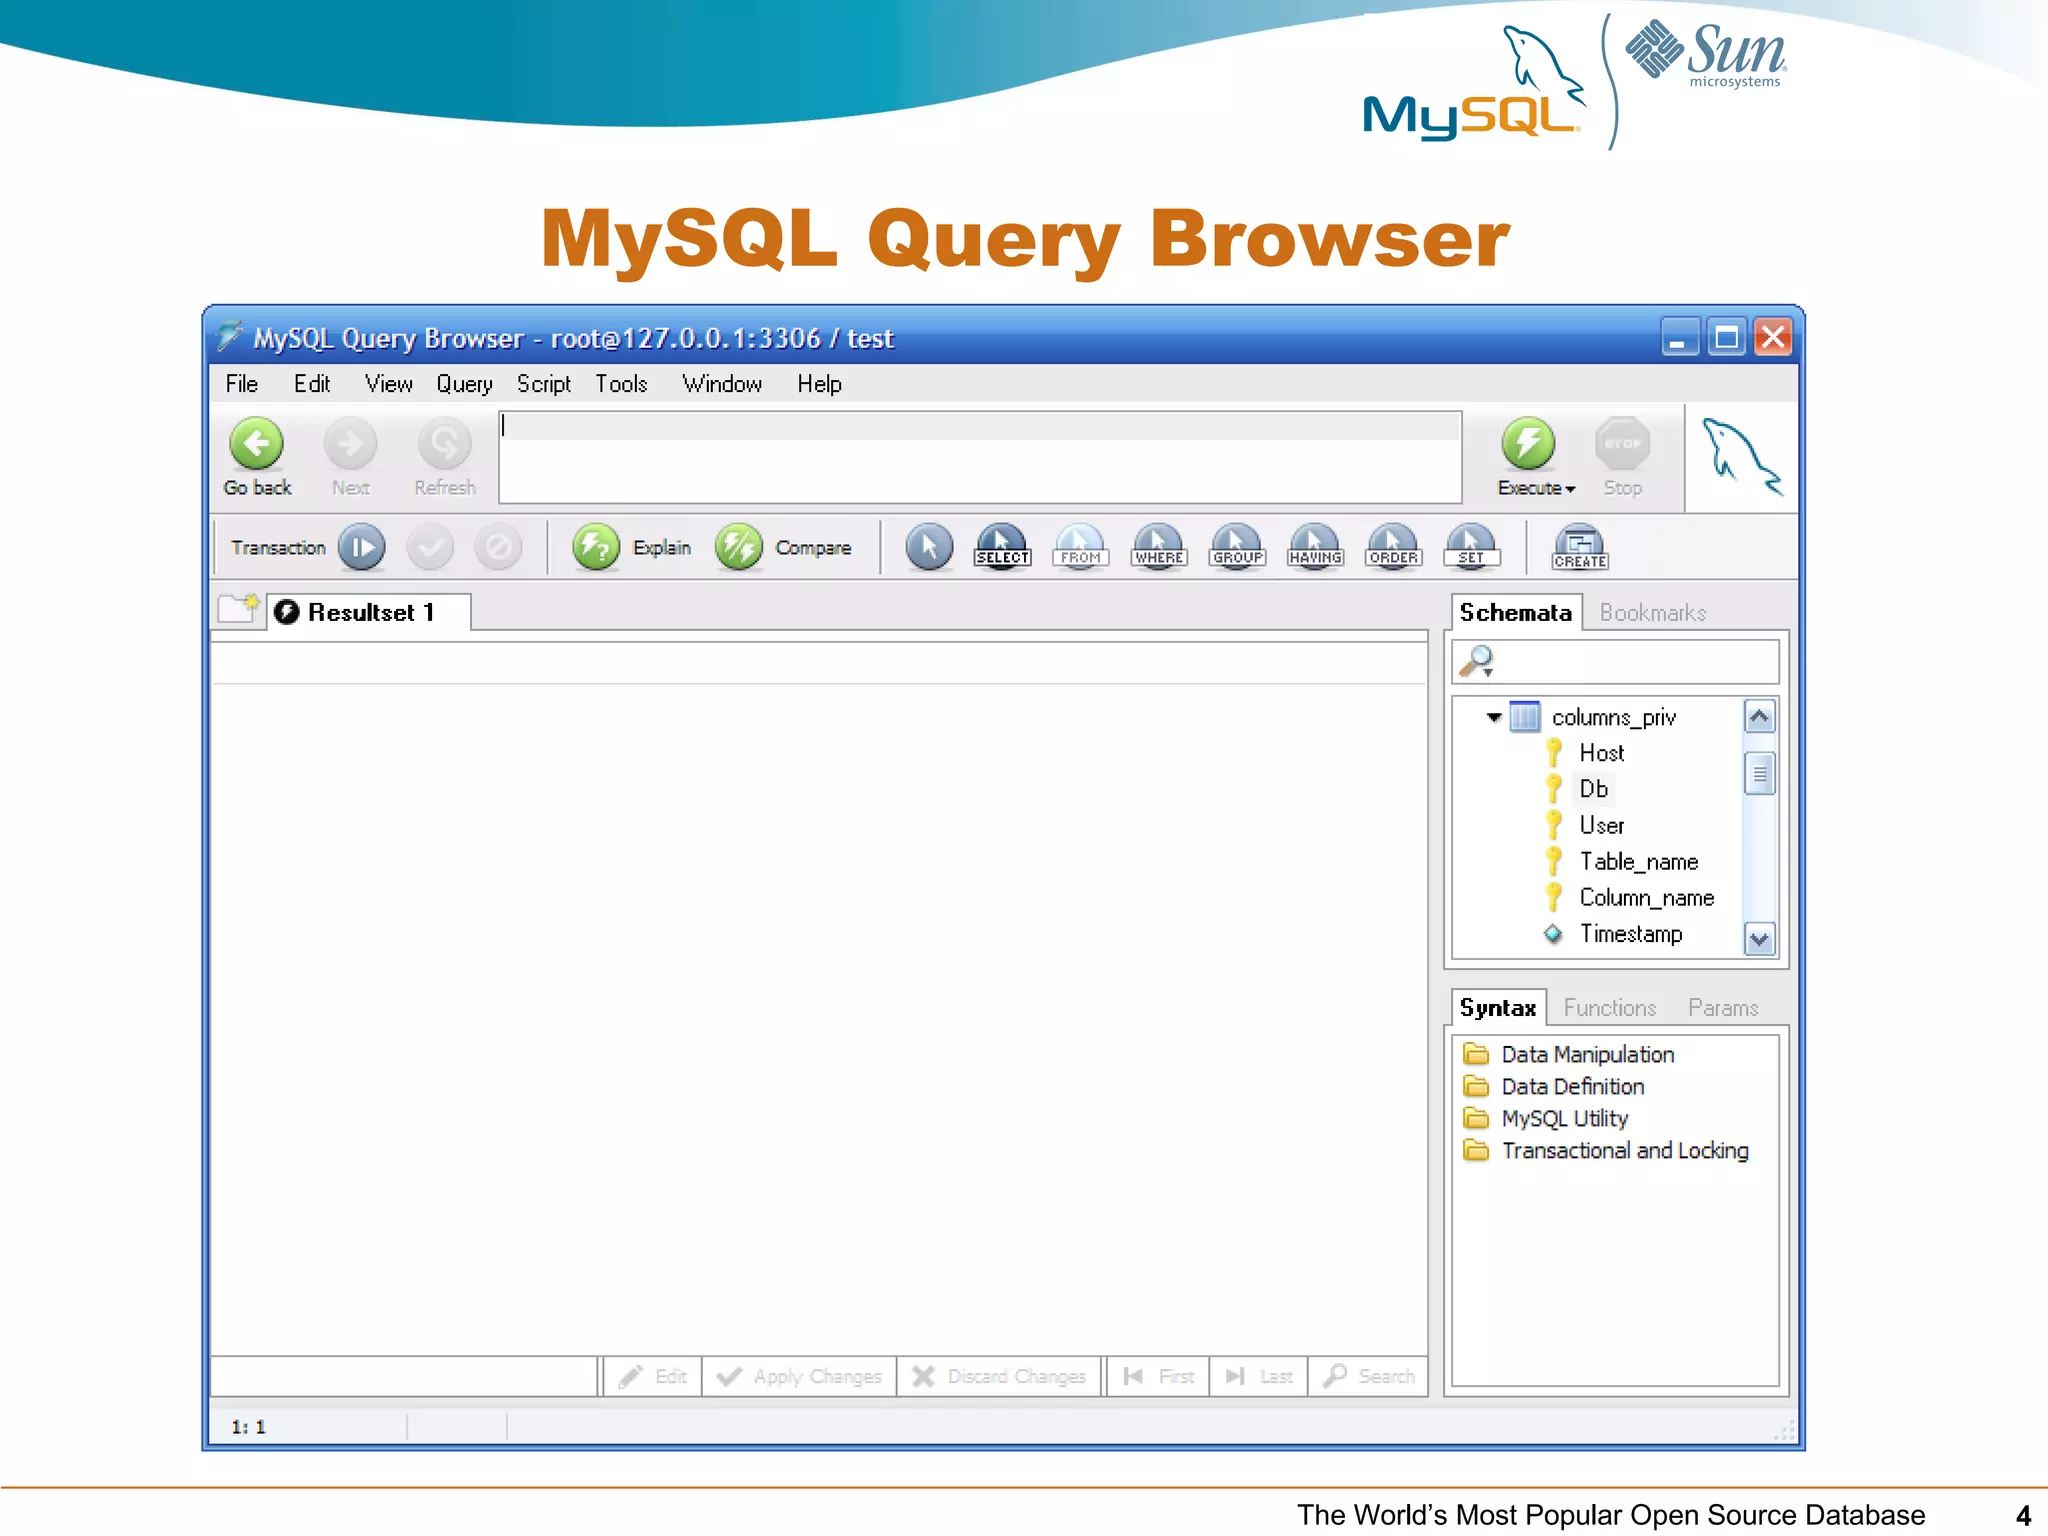Choose the ORDER clause tool
The height and width of the screenshot is (1536, 2048).
point(1394,547)
